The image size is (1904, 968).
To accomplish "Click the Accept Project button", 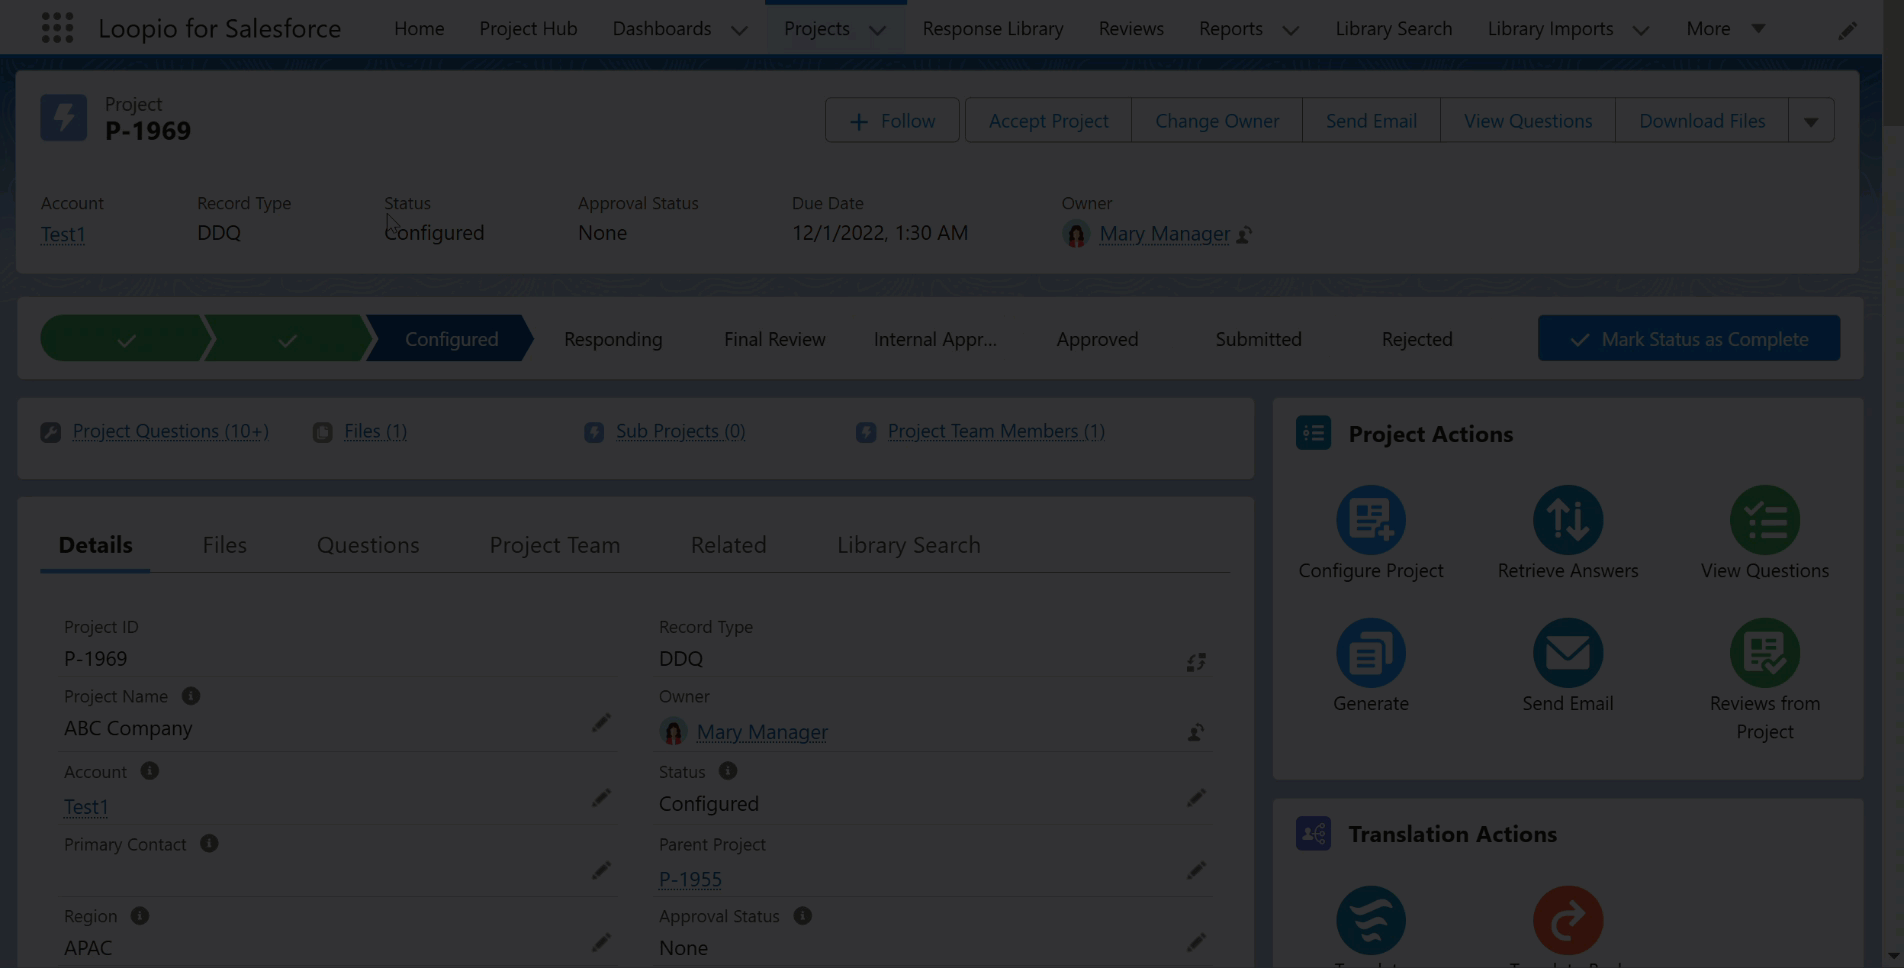I will point(1048,121).
